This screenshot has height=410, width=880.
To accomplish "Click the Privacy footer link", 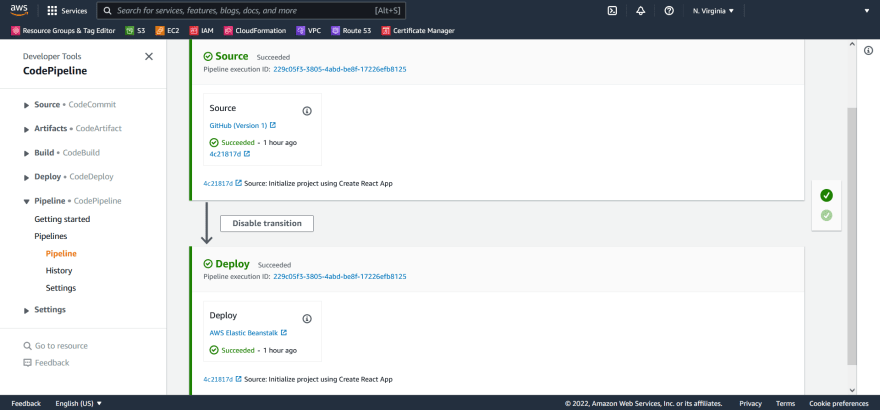I will pyautogui.click(x=750, y=403).
